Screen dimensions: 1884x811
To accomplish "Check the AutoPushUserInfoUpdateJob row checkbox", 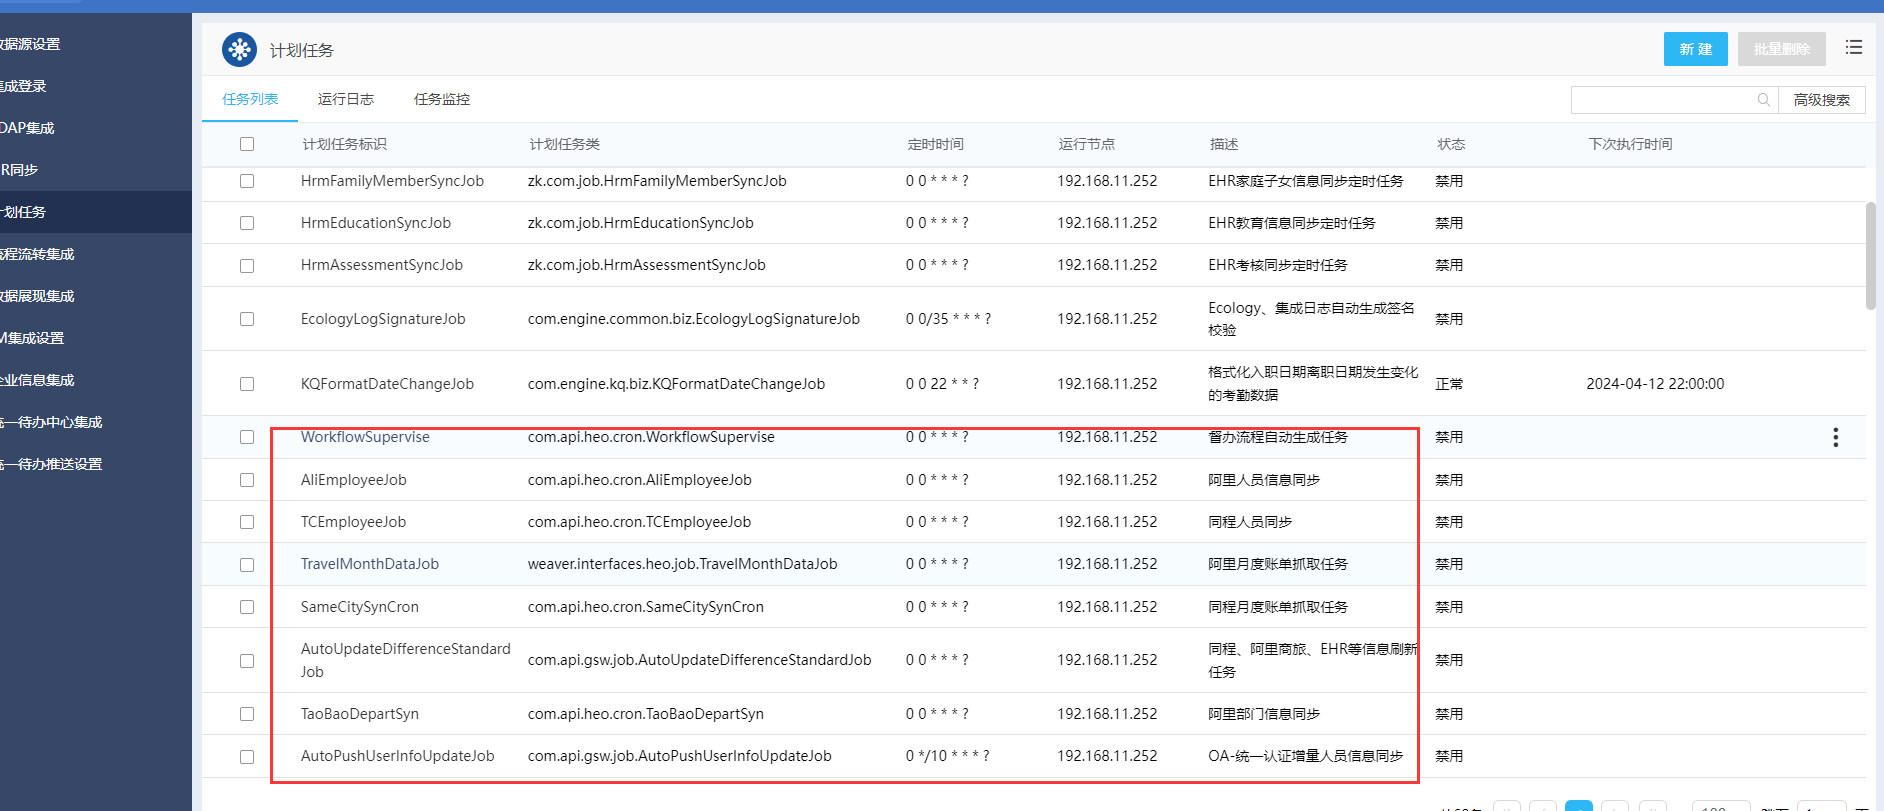I will 247,757.
